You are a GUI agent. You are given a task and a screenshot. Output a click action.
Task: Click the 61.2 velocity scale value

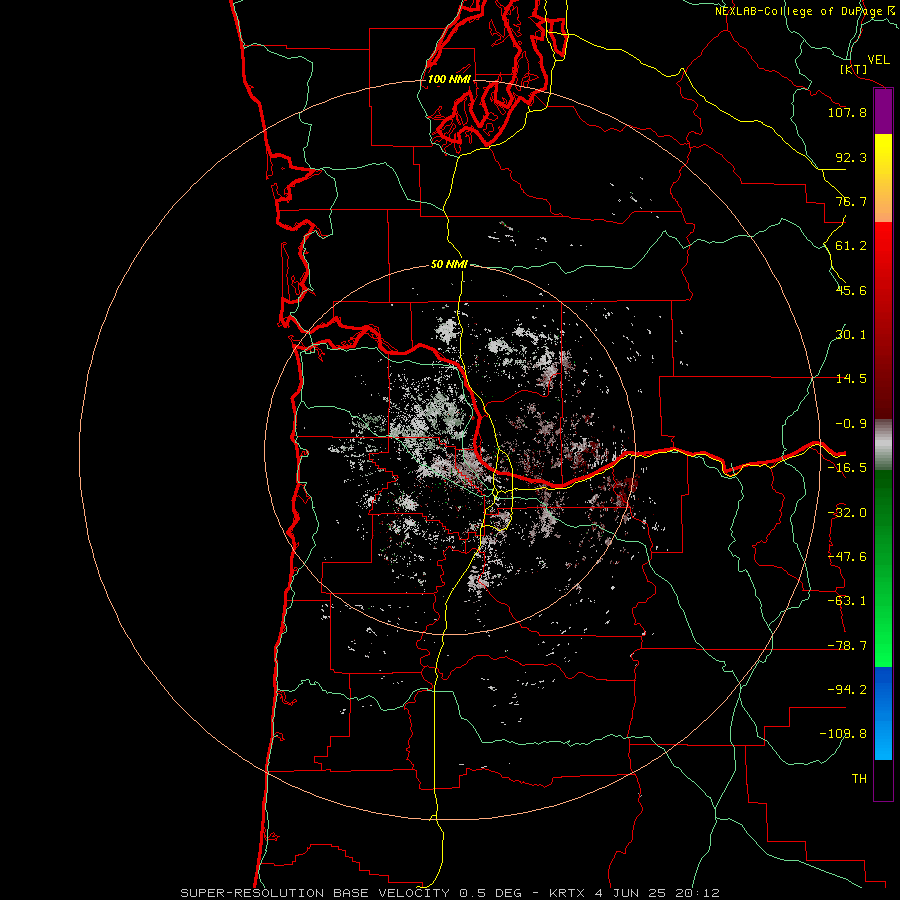(851, 246)
